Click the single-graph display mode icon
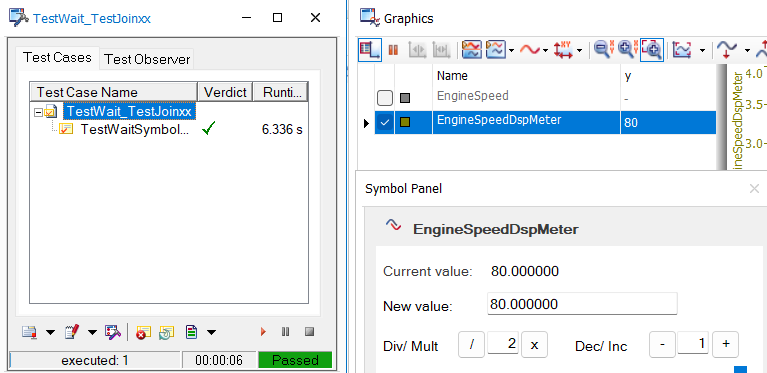 coord(495,50)
